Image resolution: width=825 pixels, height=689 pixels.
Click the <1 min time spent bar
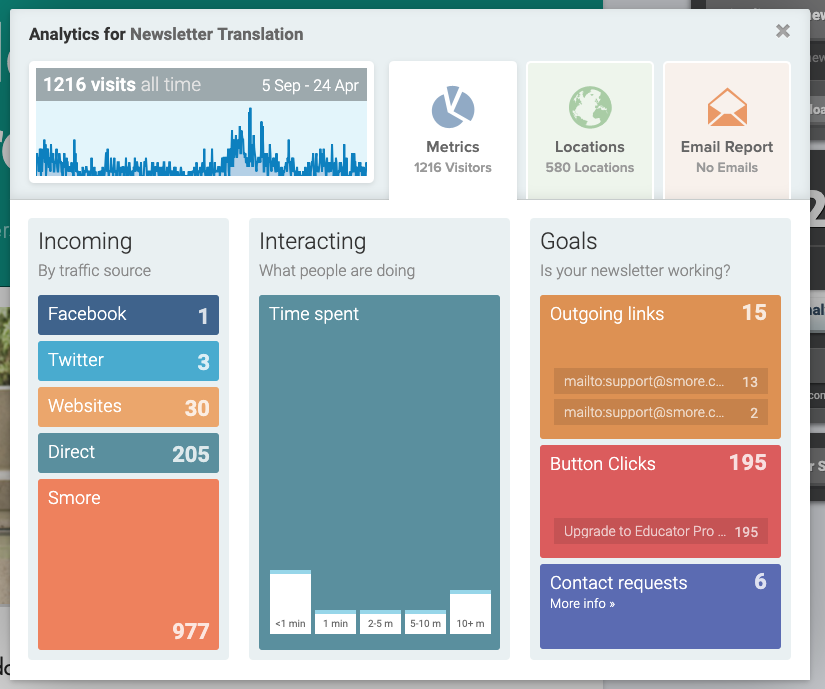[290, 602]
